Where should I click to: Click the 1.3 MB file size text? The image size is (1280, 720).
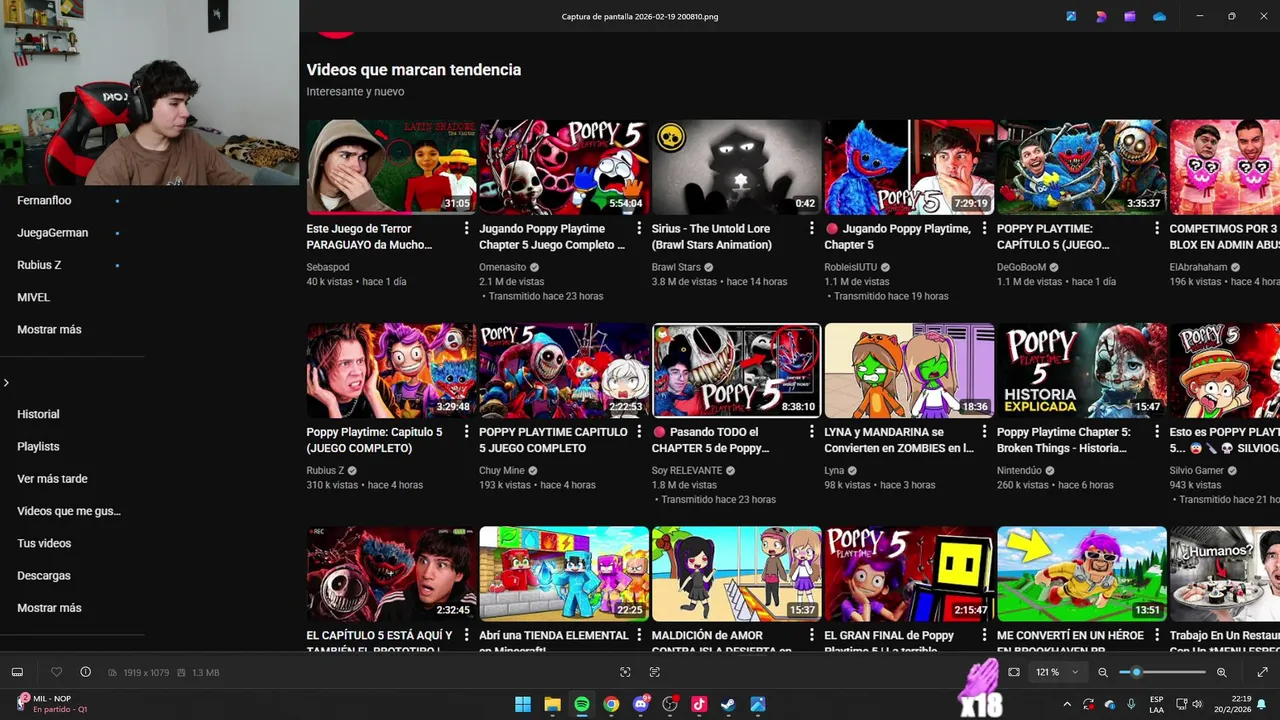(x=205, y=673)
